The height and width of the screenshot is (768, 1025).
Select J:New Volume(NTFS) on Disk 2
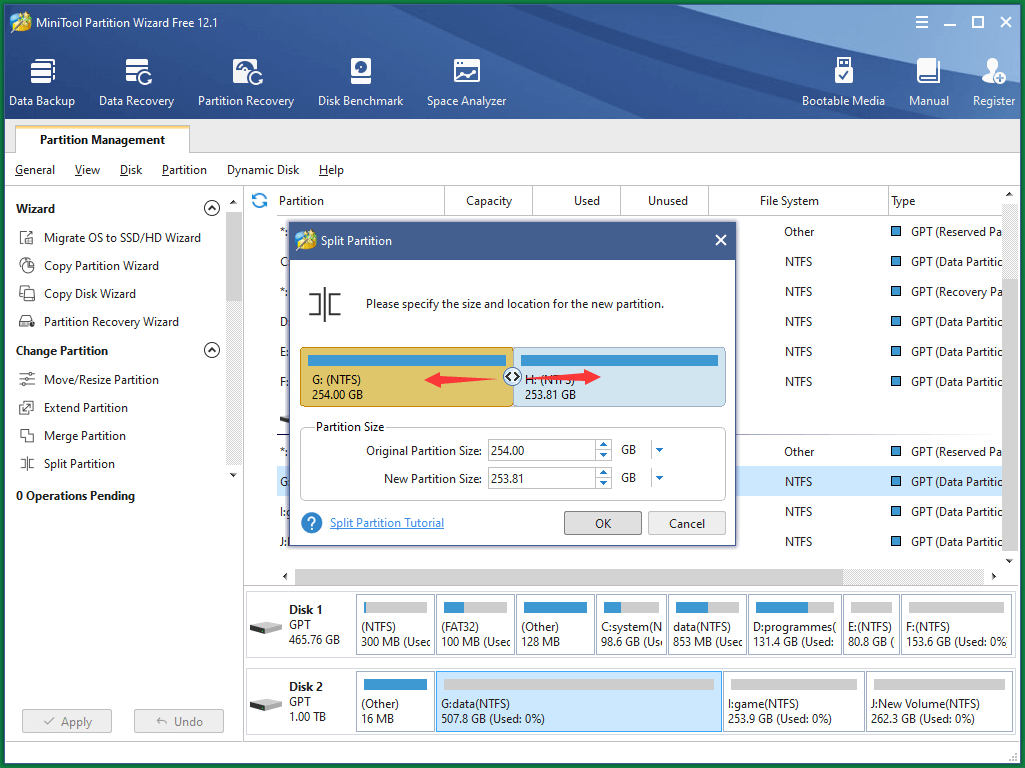coord(939,701)
